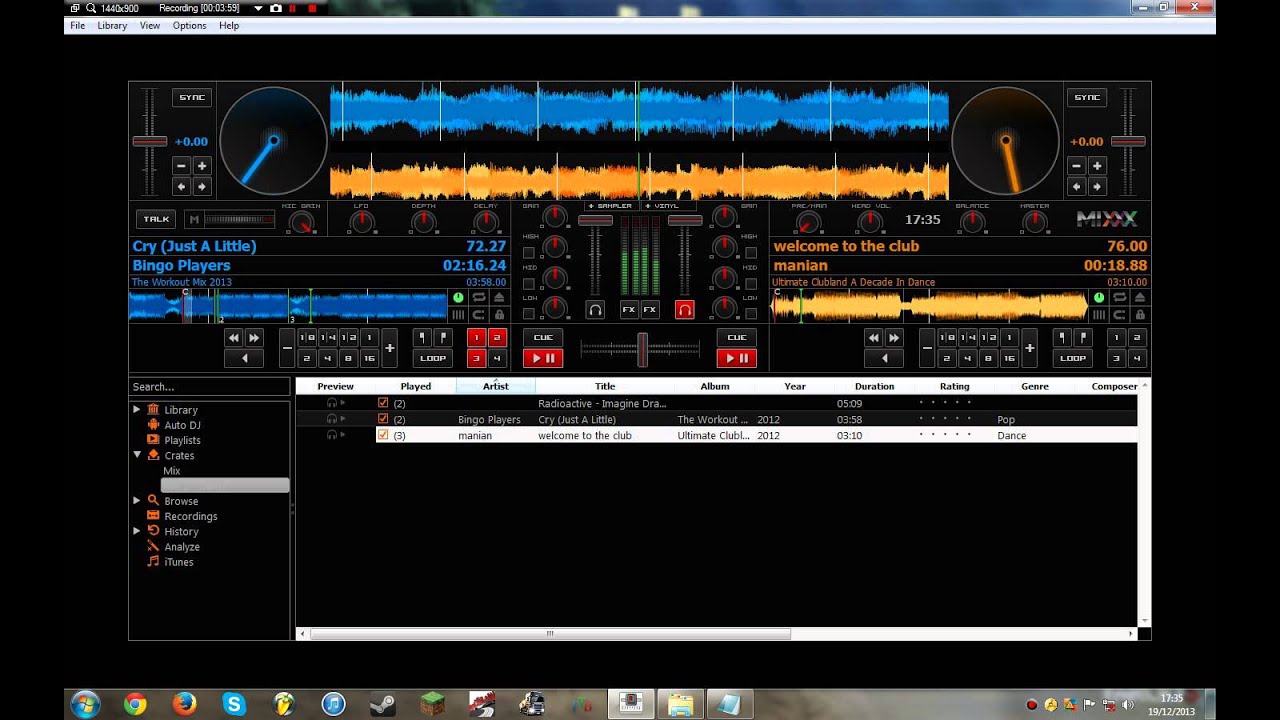This screenshot has width=1280, height=720.
Task: Open the Help menu
Action: click(229, 26)
